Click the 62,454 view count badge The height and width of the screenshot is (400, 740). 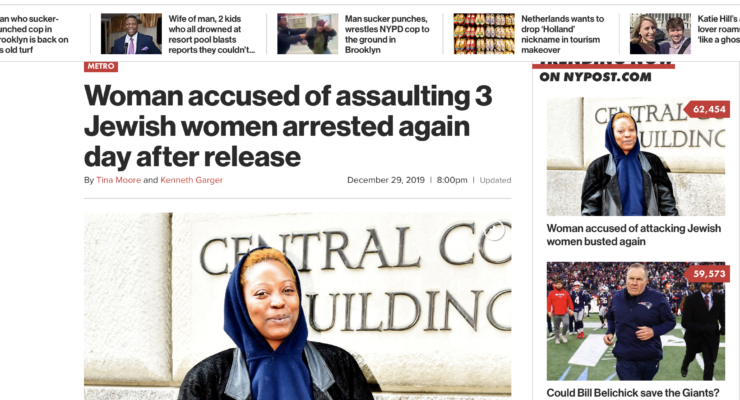(x=708, y=109)
